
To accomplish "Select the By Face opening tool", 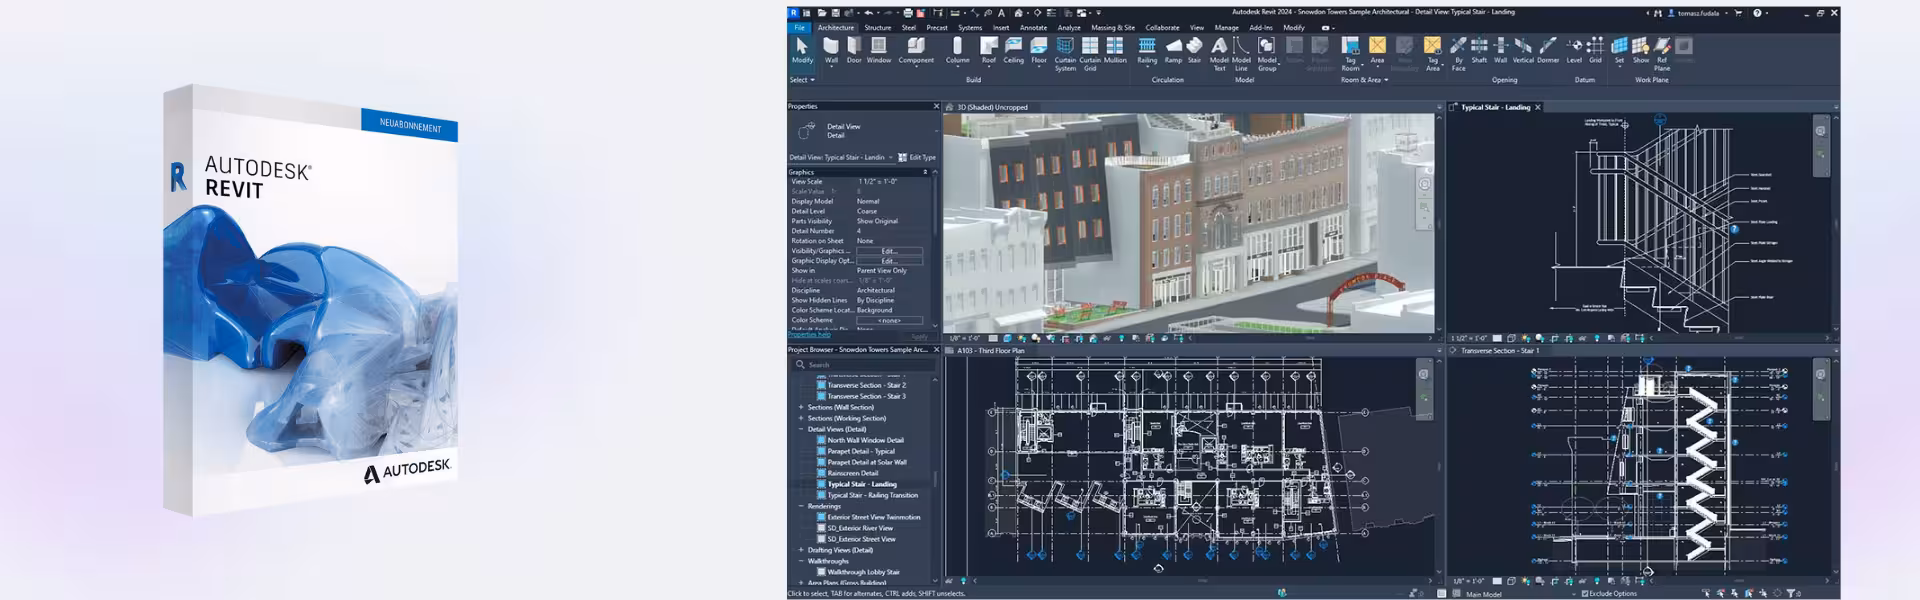I will pos(1458,53).
